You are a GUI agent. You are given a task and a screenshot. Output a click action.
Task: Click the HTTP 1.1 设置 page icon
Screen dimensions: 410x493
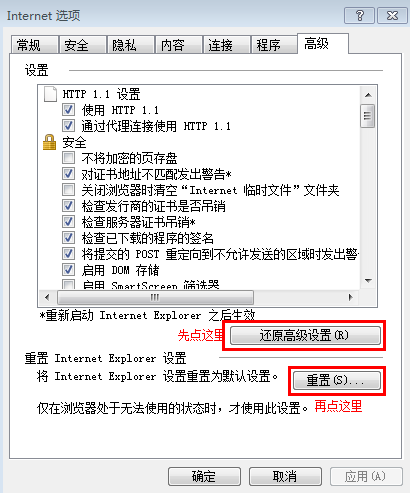(50, 94)
